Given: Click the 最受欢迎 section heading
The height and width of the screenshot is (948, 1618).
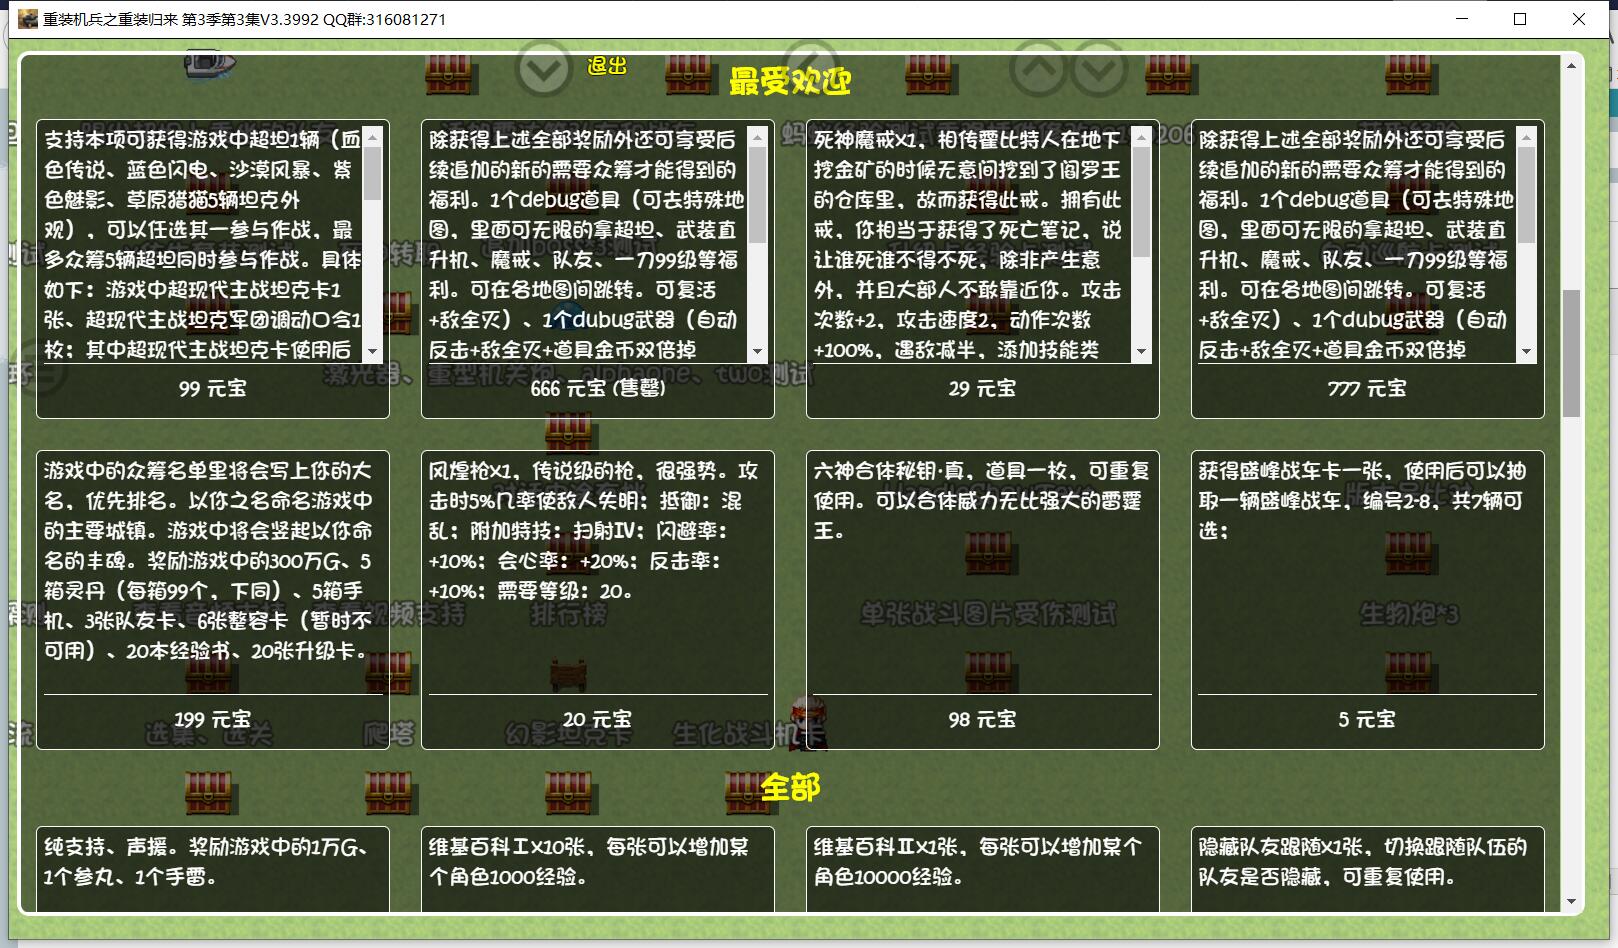Looking at the screenshot, I should [x=790, y=81].
